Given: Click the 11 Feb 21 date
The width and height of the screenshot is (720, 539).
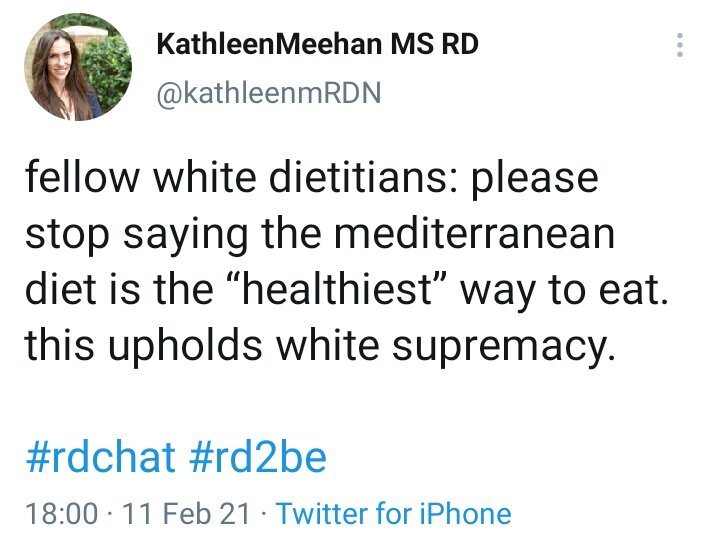Looking at the screenshot, I should coord(186,514).
